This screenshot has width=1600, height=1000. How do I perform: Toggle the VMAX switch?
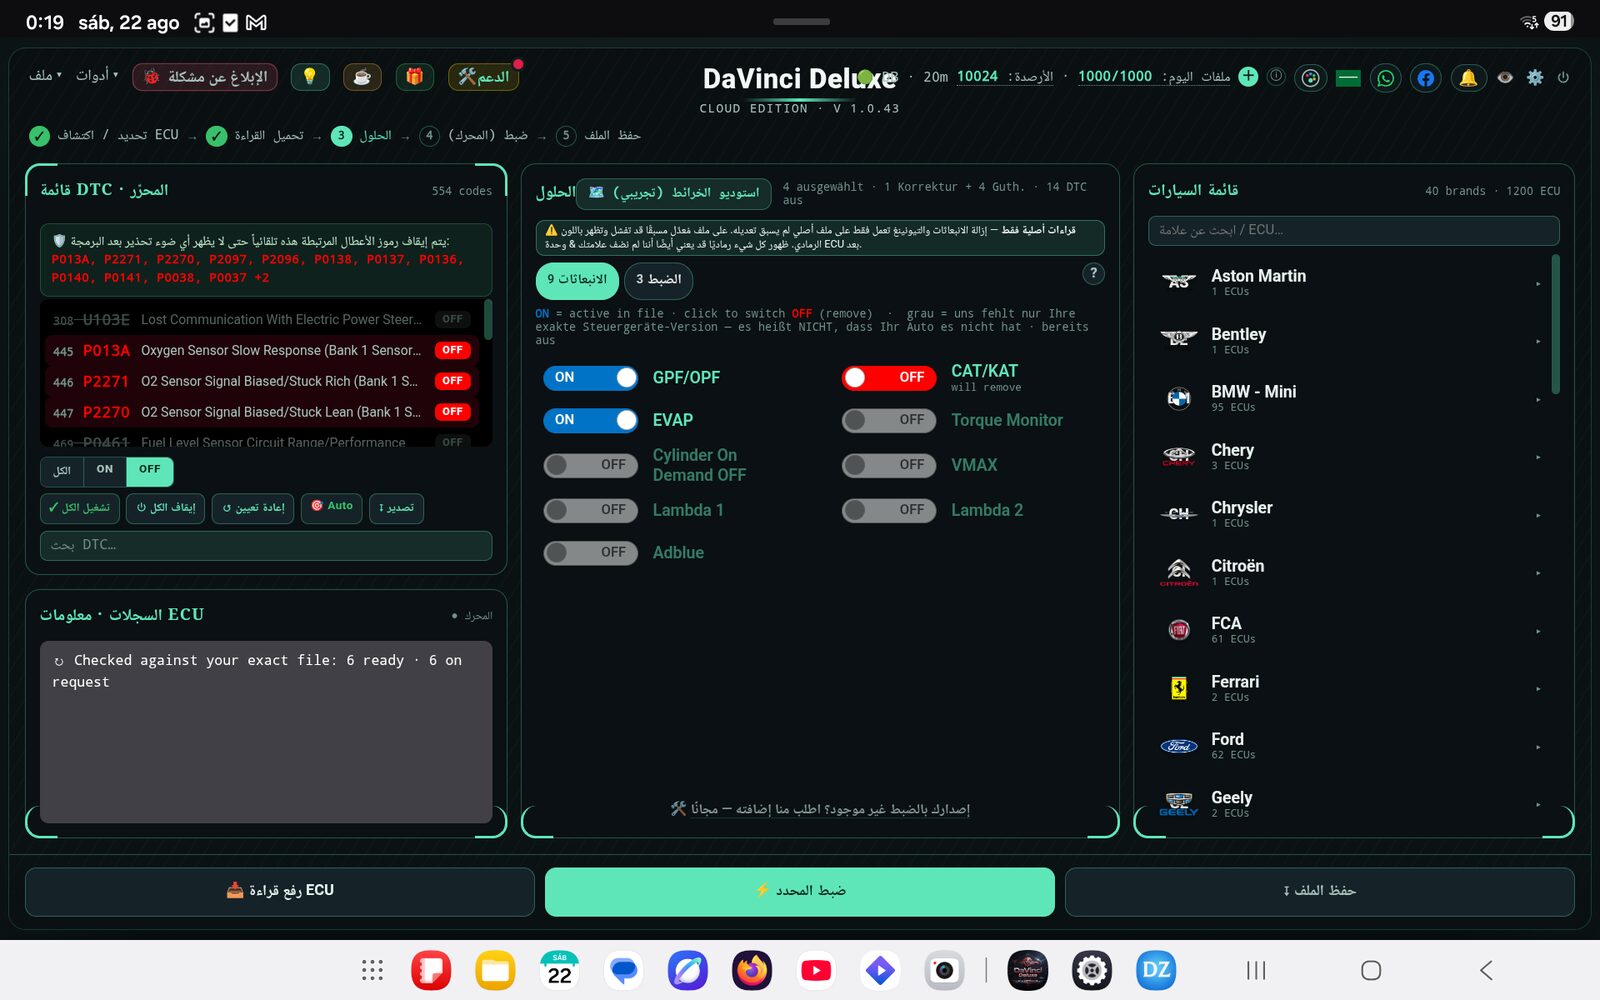tap(889, 465)
